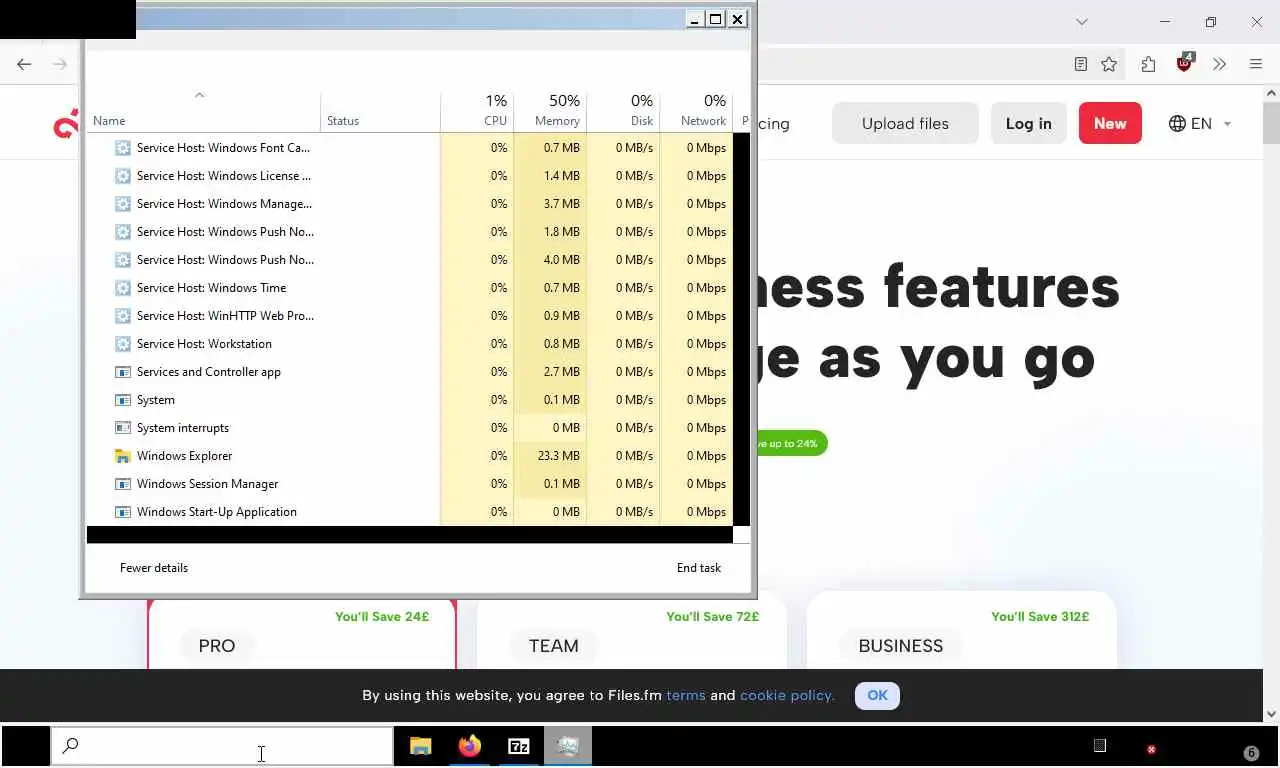Screen dimensions: 1280x768
Task: Open the browser tab list dropdown arrow
Action: click(x=1081, y=22)
